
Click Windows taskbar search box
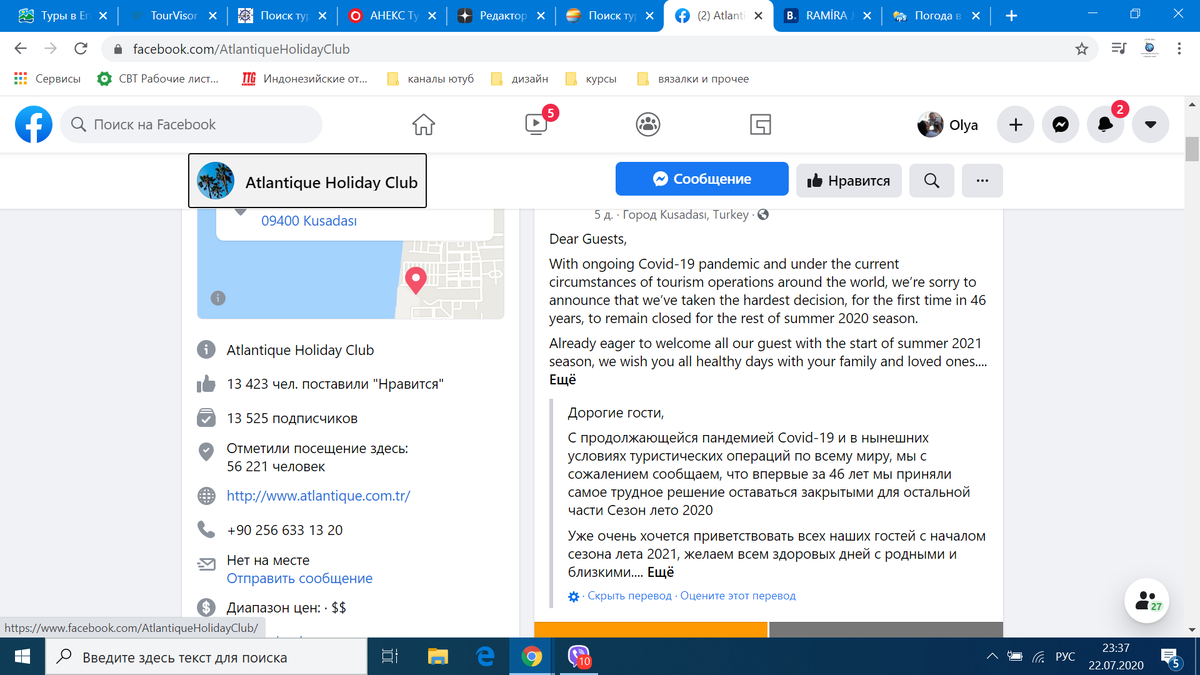(206, 656)
